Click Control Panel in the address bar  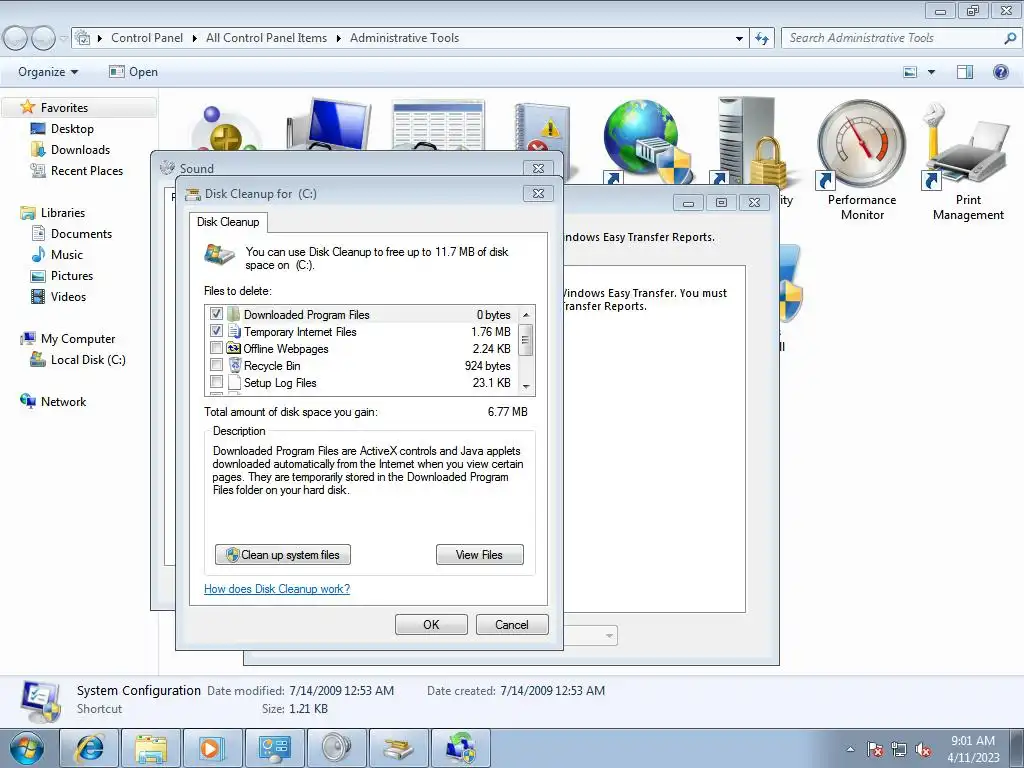(x=147, y=38)
